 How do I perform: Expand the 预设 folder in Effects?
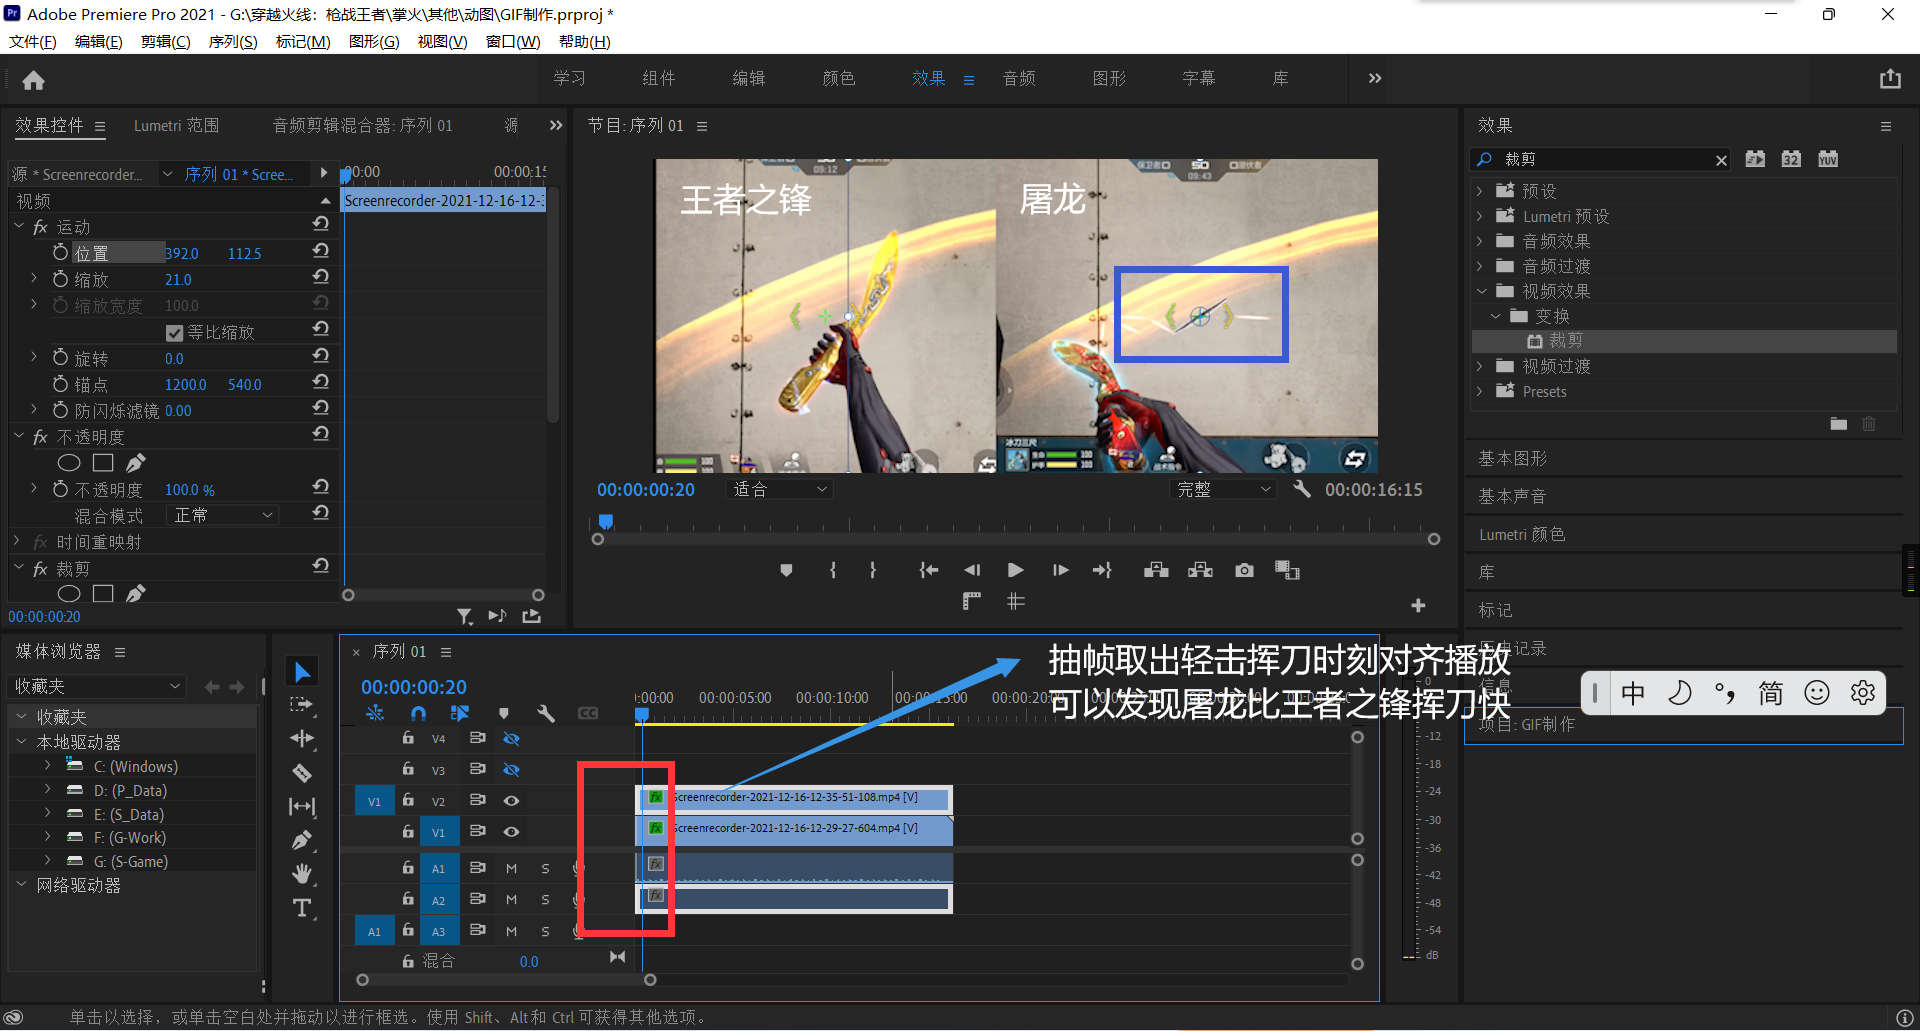[x=1480, y=191]
